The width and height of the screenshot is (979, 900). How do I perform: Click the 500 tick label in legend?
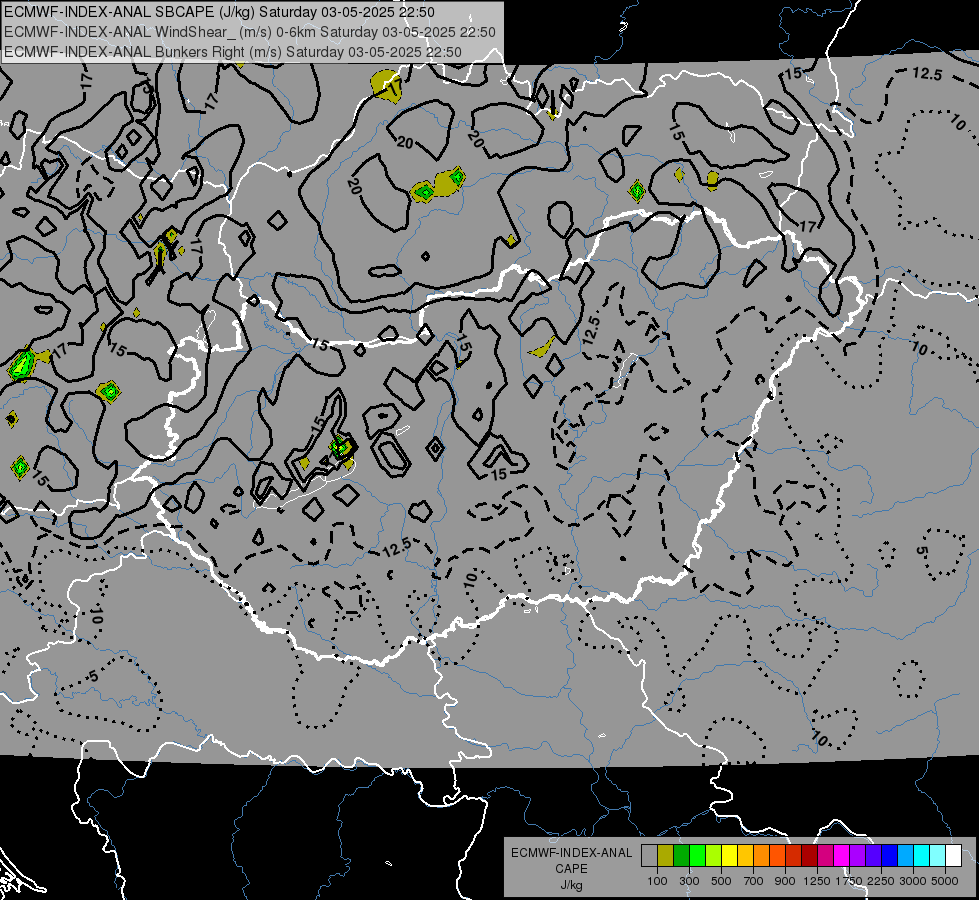pos(721,881)
